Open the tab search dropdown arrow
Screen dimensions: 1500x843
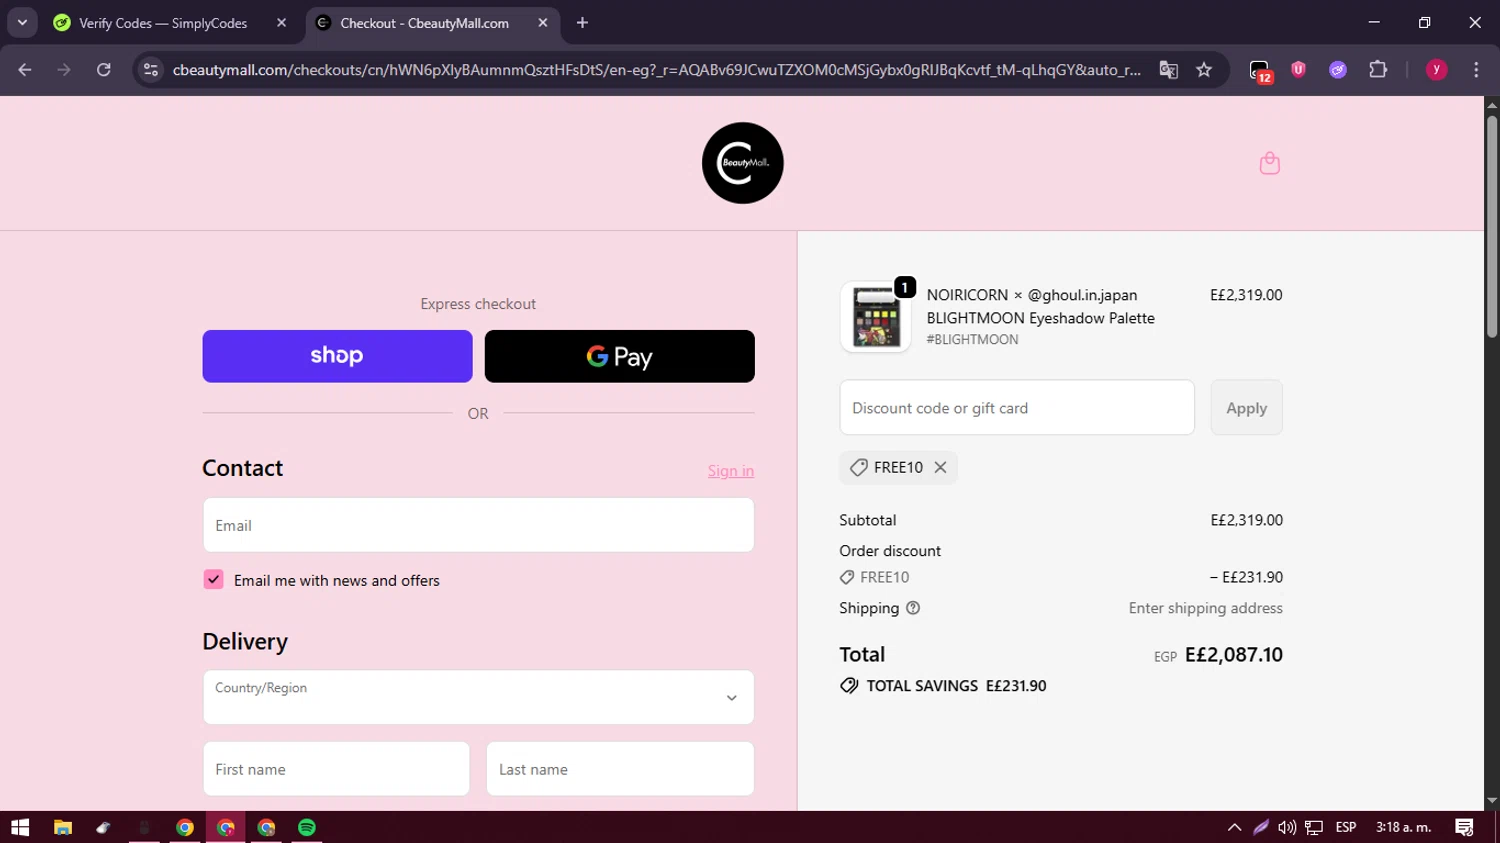click(x=22, y=23)
